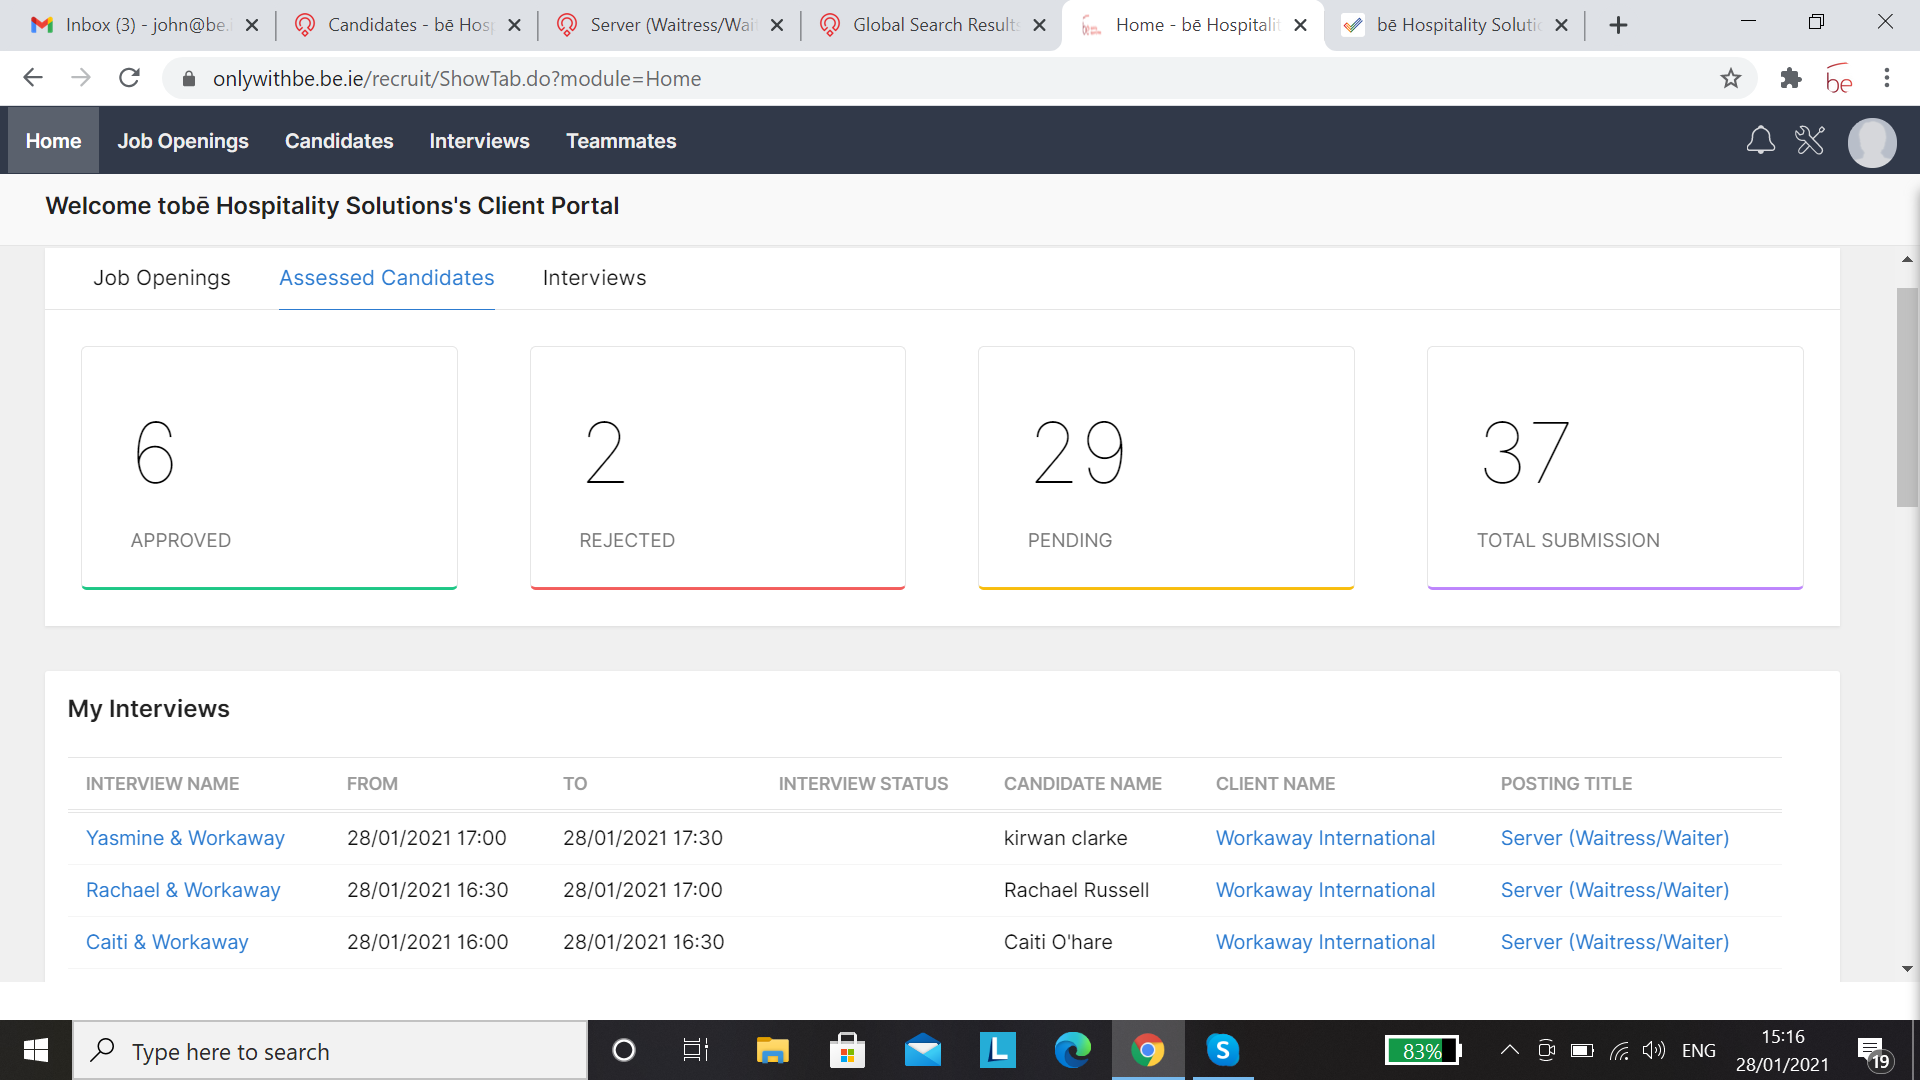Open the browser extensions puzzle icon

[1790, 78]
